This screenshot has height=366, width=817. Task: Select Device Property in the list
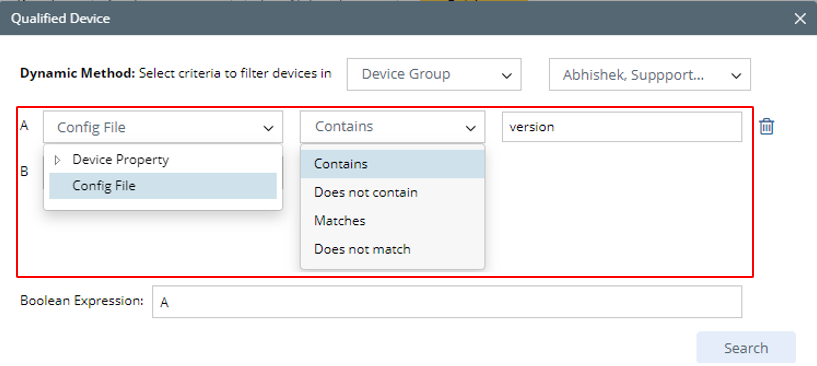tap(120, 160)
